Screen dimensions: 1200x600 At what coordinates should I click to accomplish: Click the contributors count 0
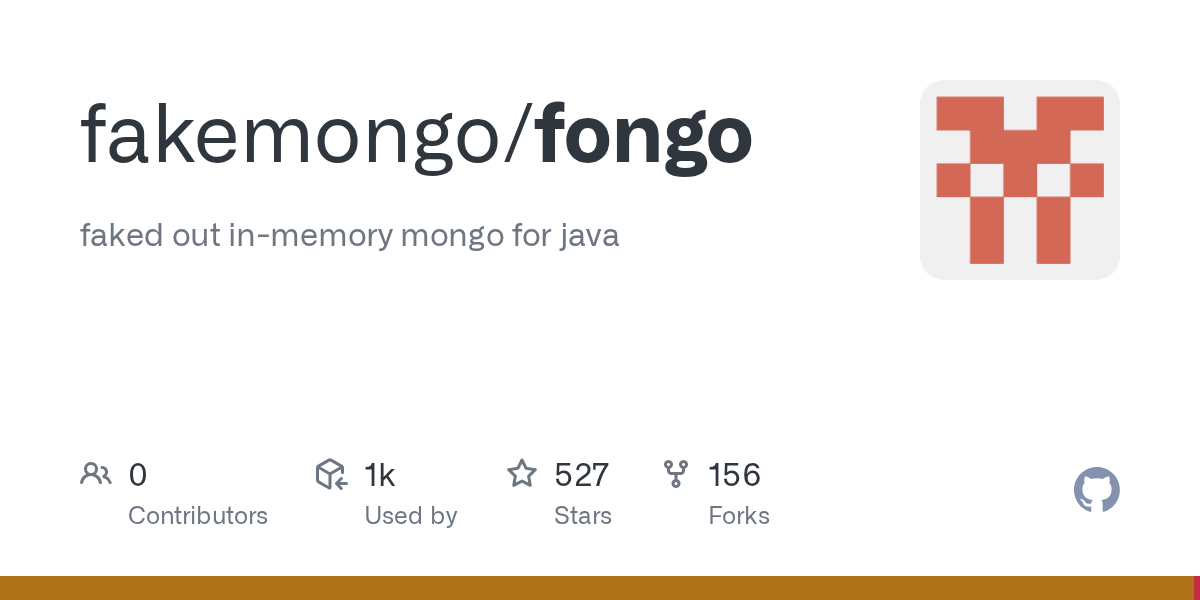[x=138, y=475]
